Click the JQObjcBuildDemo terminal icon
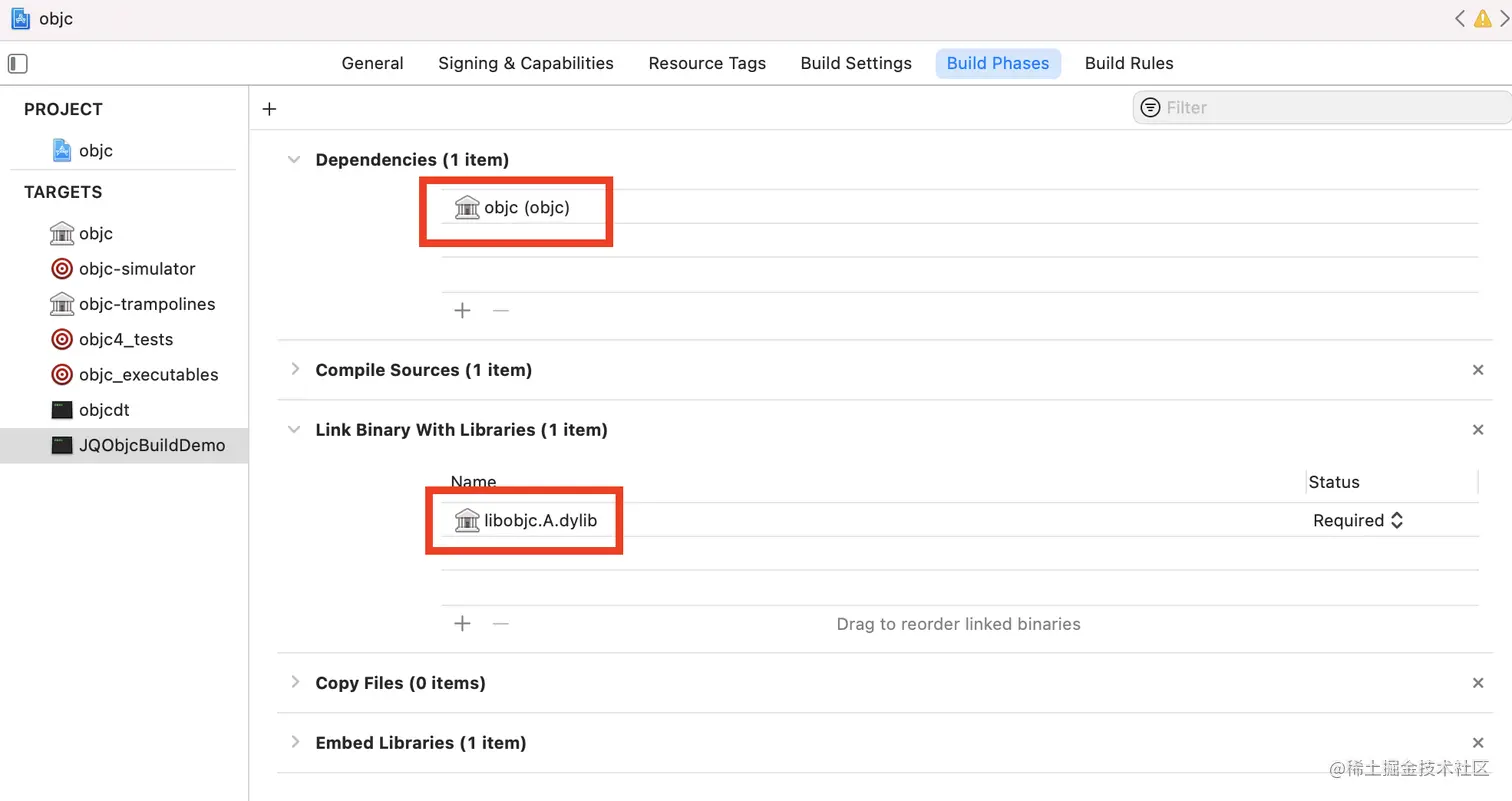The width and height of the screenshot is (1512, 801). [x=62, y=445]
